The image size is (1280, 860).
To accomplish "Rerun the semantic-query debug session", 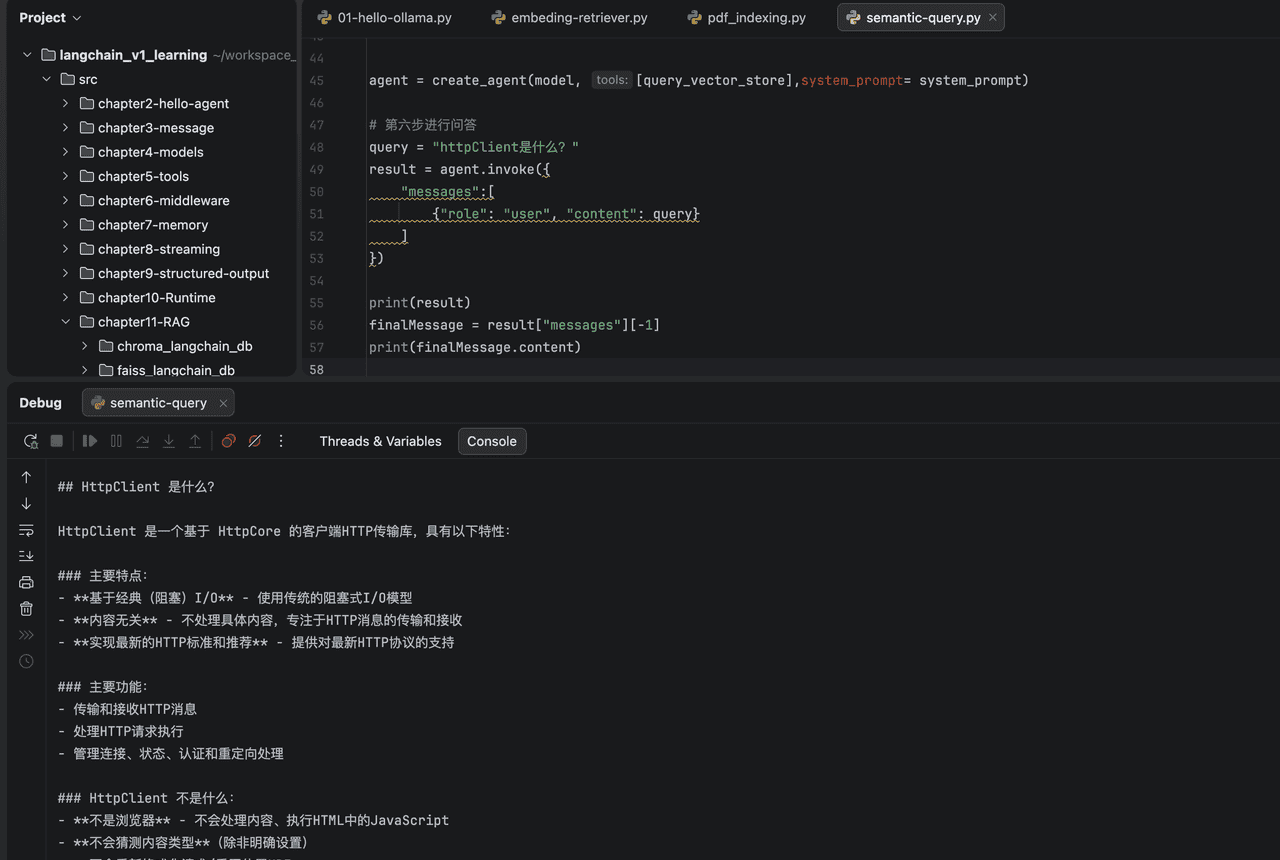I will click(31, 441).
